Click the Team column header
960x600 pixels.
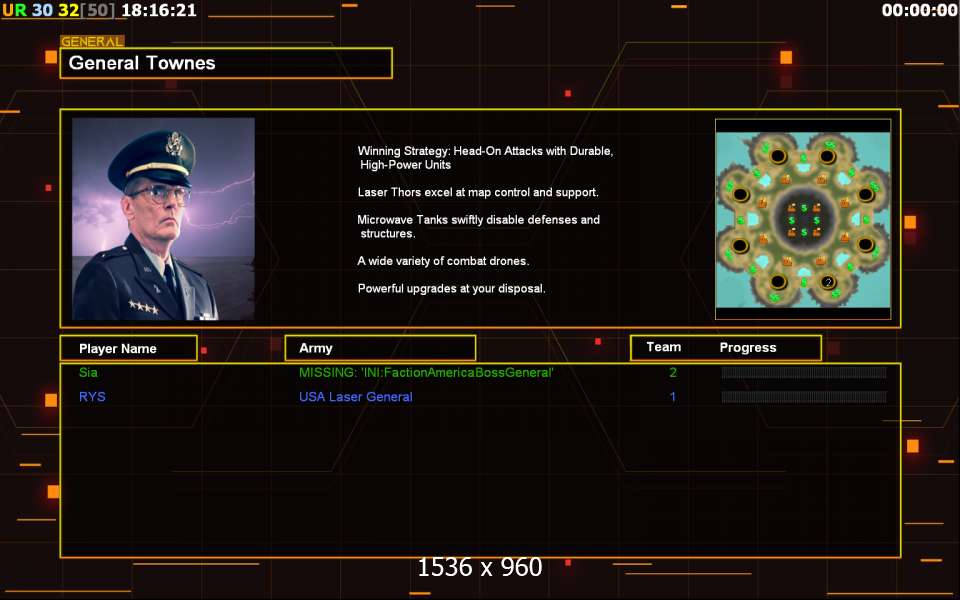tap(664, 347)
